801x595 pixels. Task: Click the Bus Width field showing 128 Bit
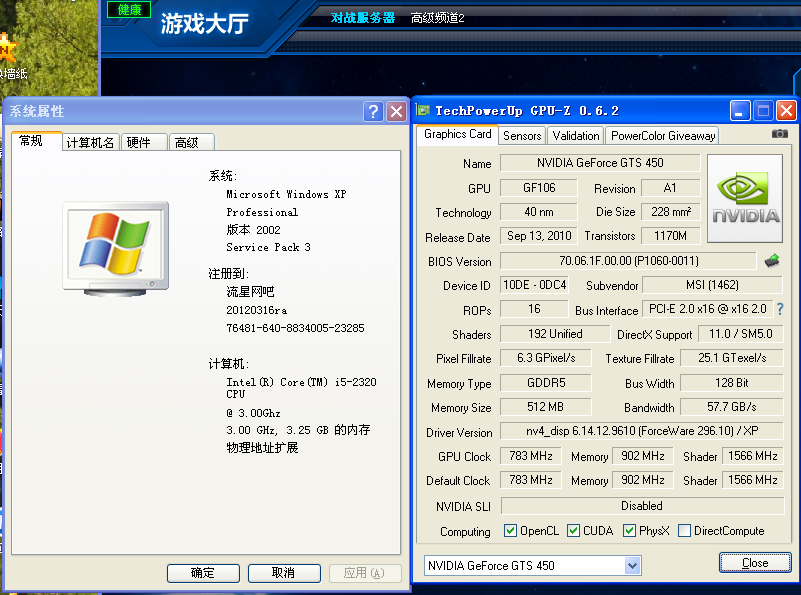(732, 383)
